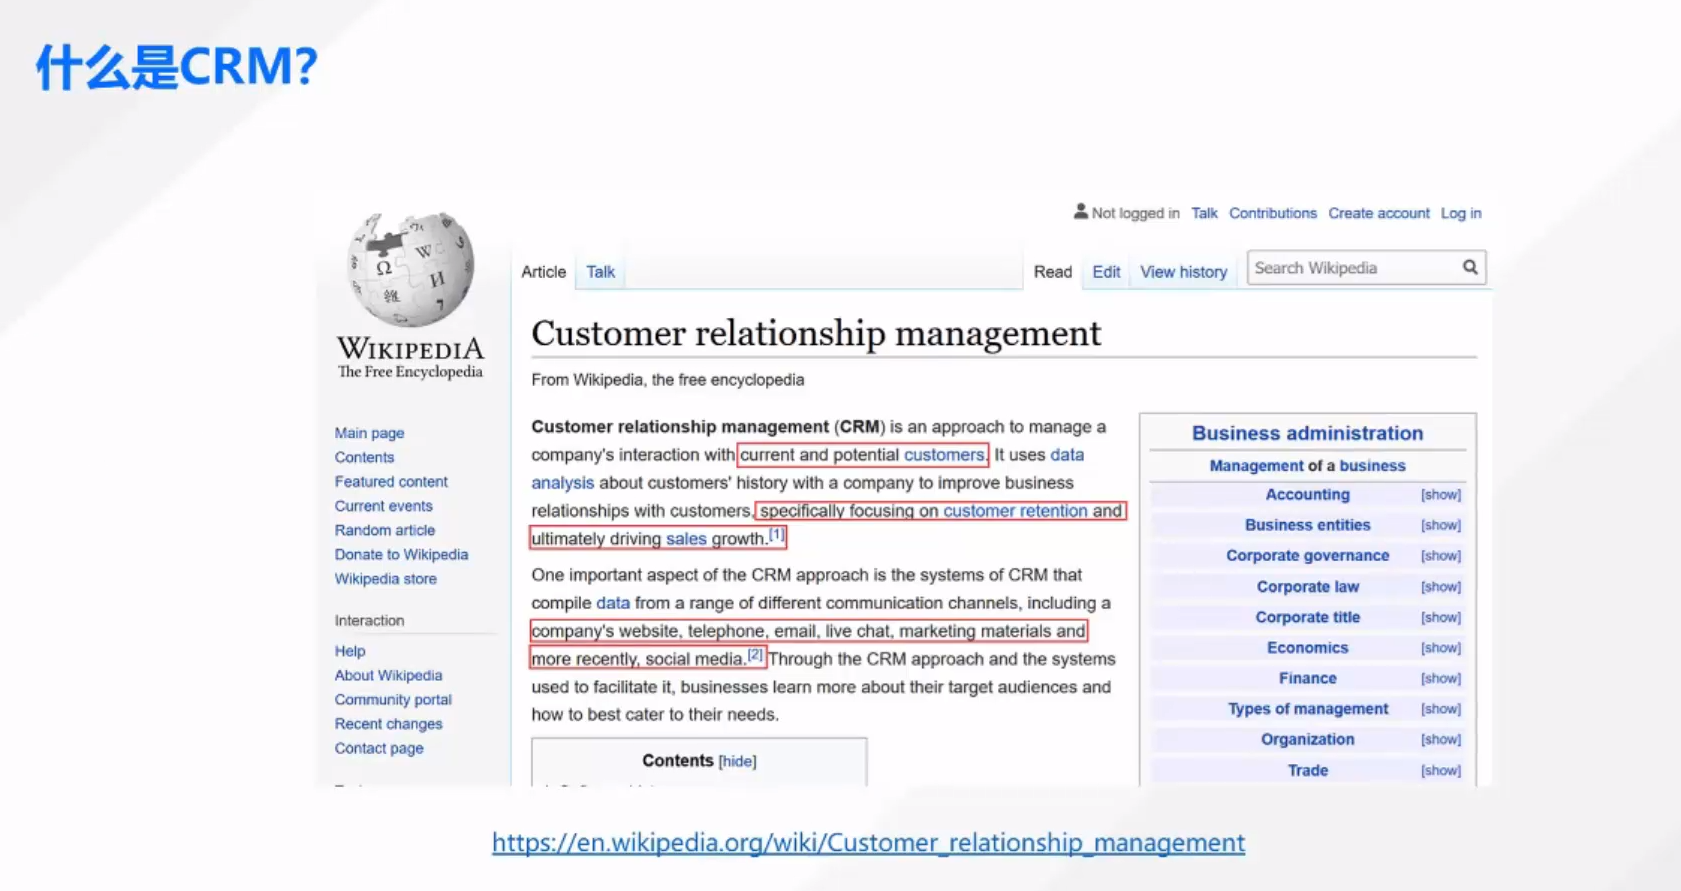Viewport: 1681px width, 891px height.
Task: Click the business link in infobox
Action: 1372,466
